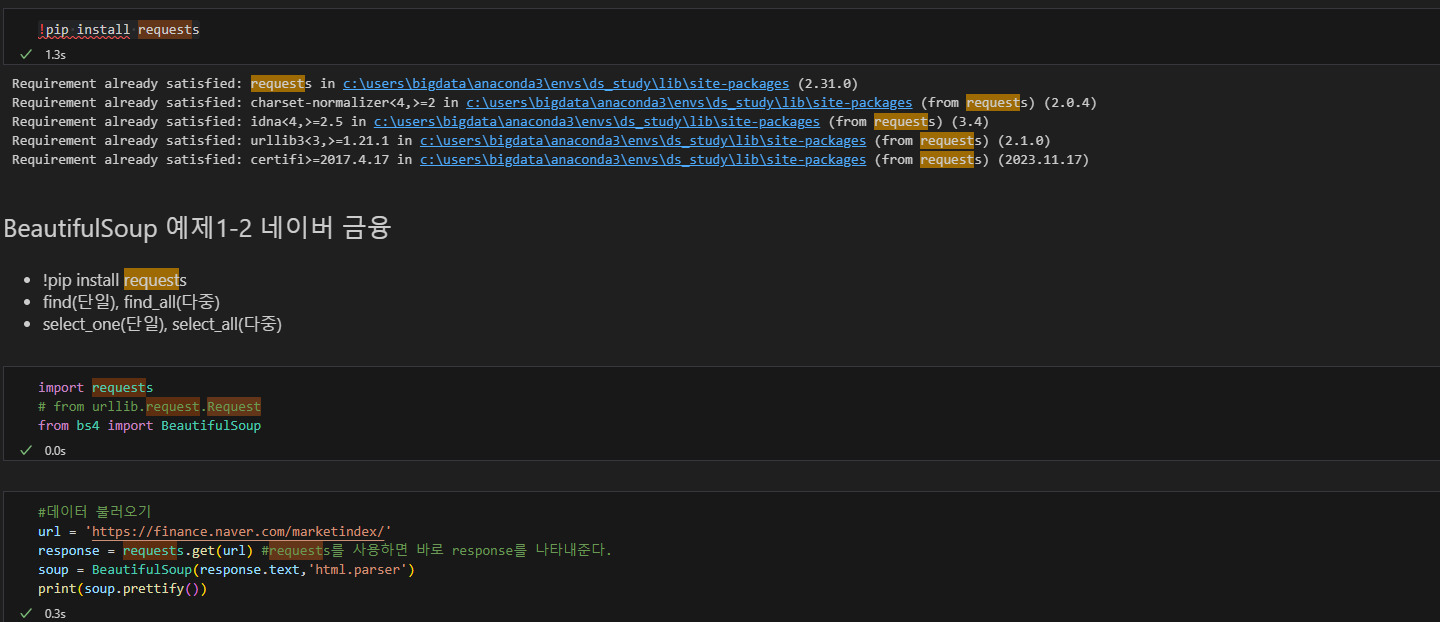Viewport: 1440px width, 622px height.
Task: Click the 'soup = BeautifulSoup(response.text,'html.parser')' line
Action: (x=226, y=570)
